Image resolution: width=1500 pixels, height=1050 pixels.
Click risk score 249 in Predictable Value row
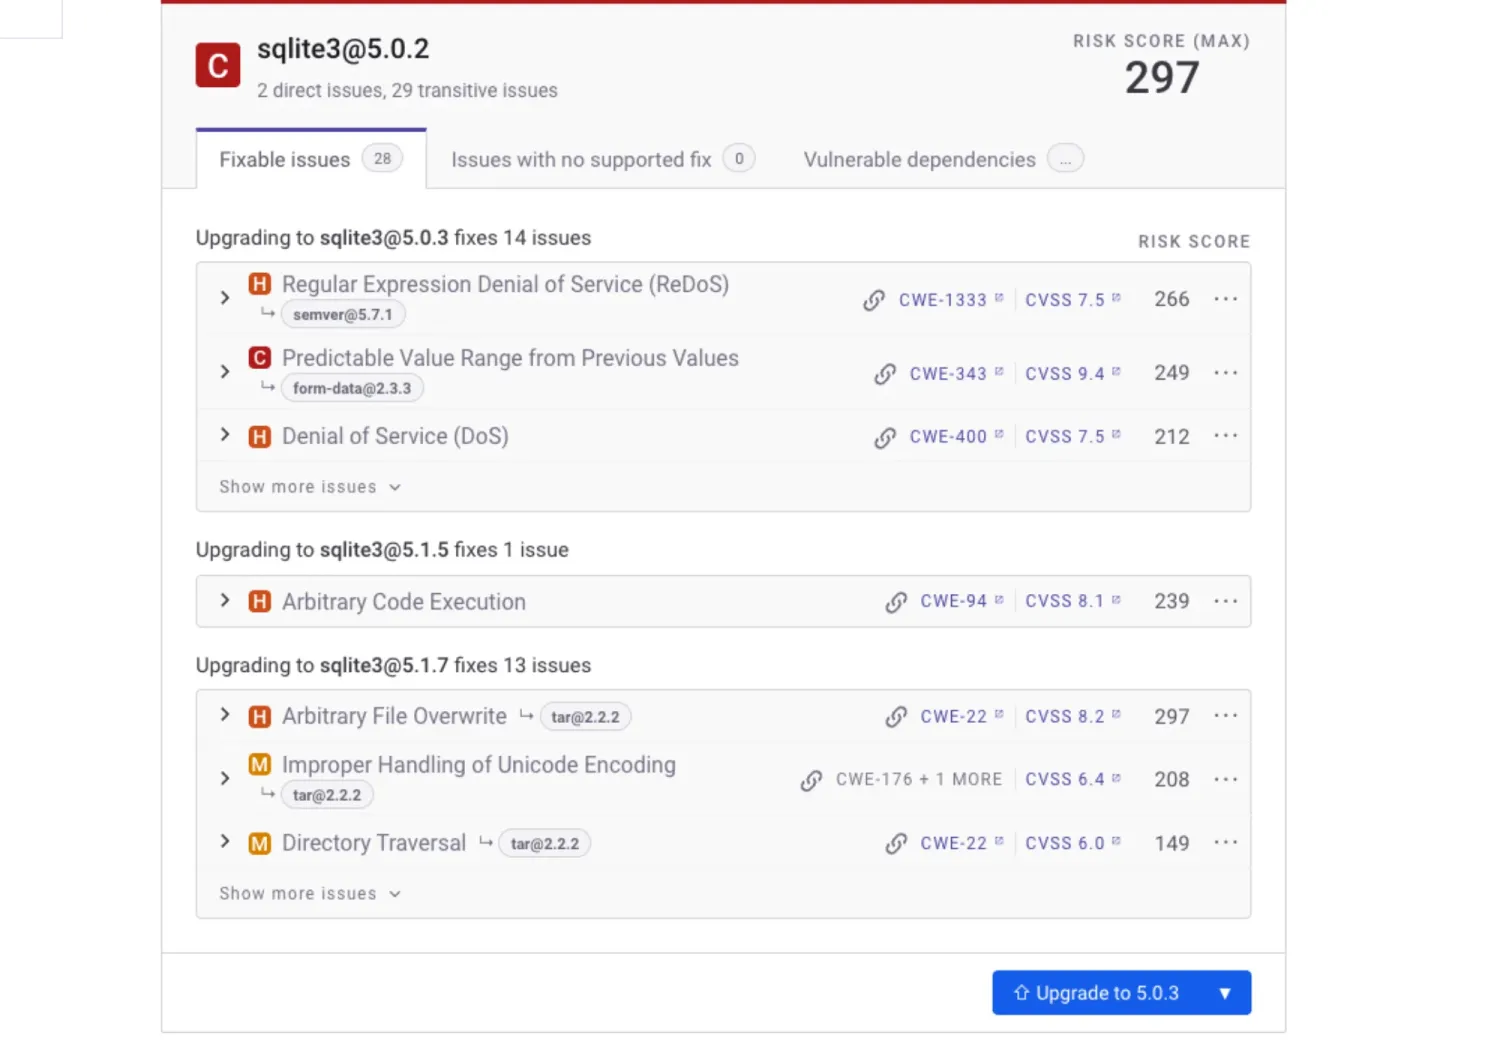[x=1172, y=373]
